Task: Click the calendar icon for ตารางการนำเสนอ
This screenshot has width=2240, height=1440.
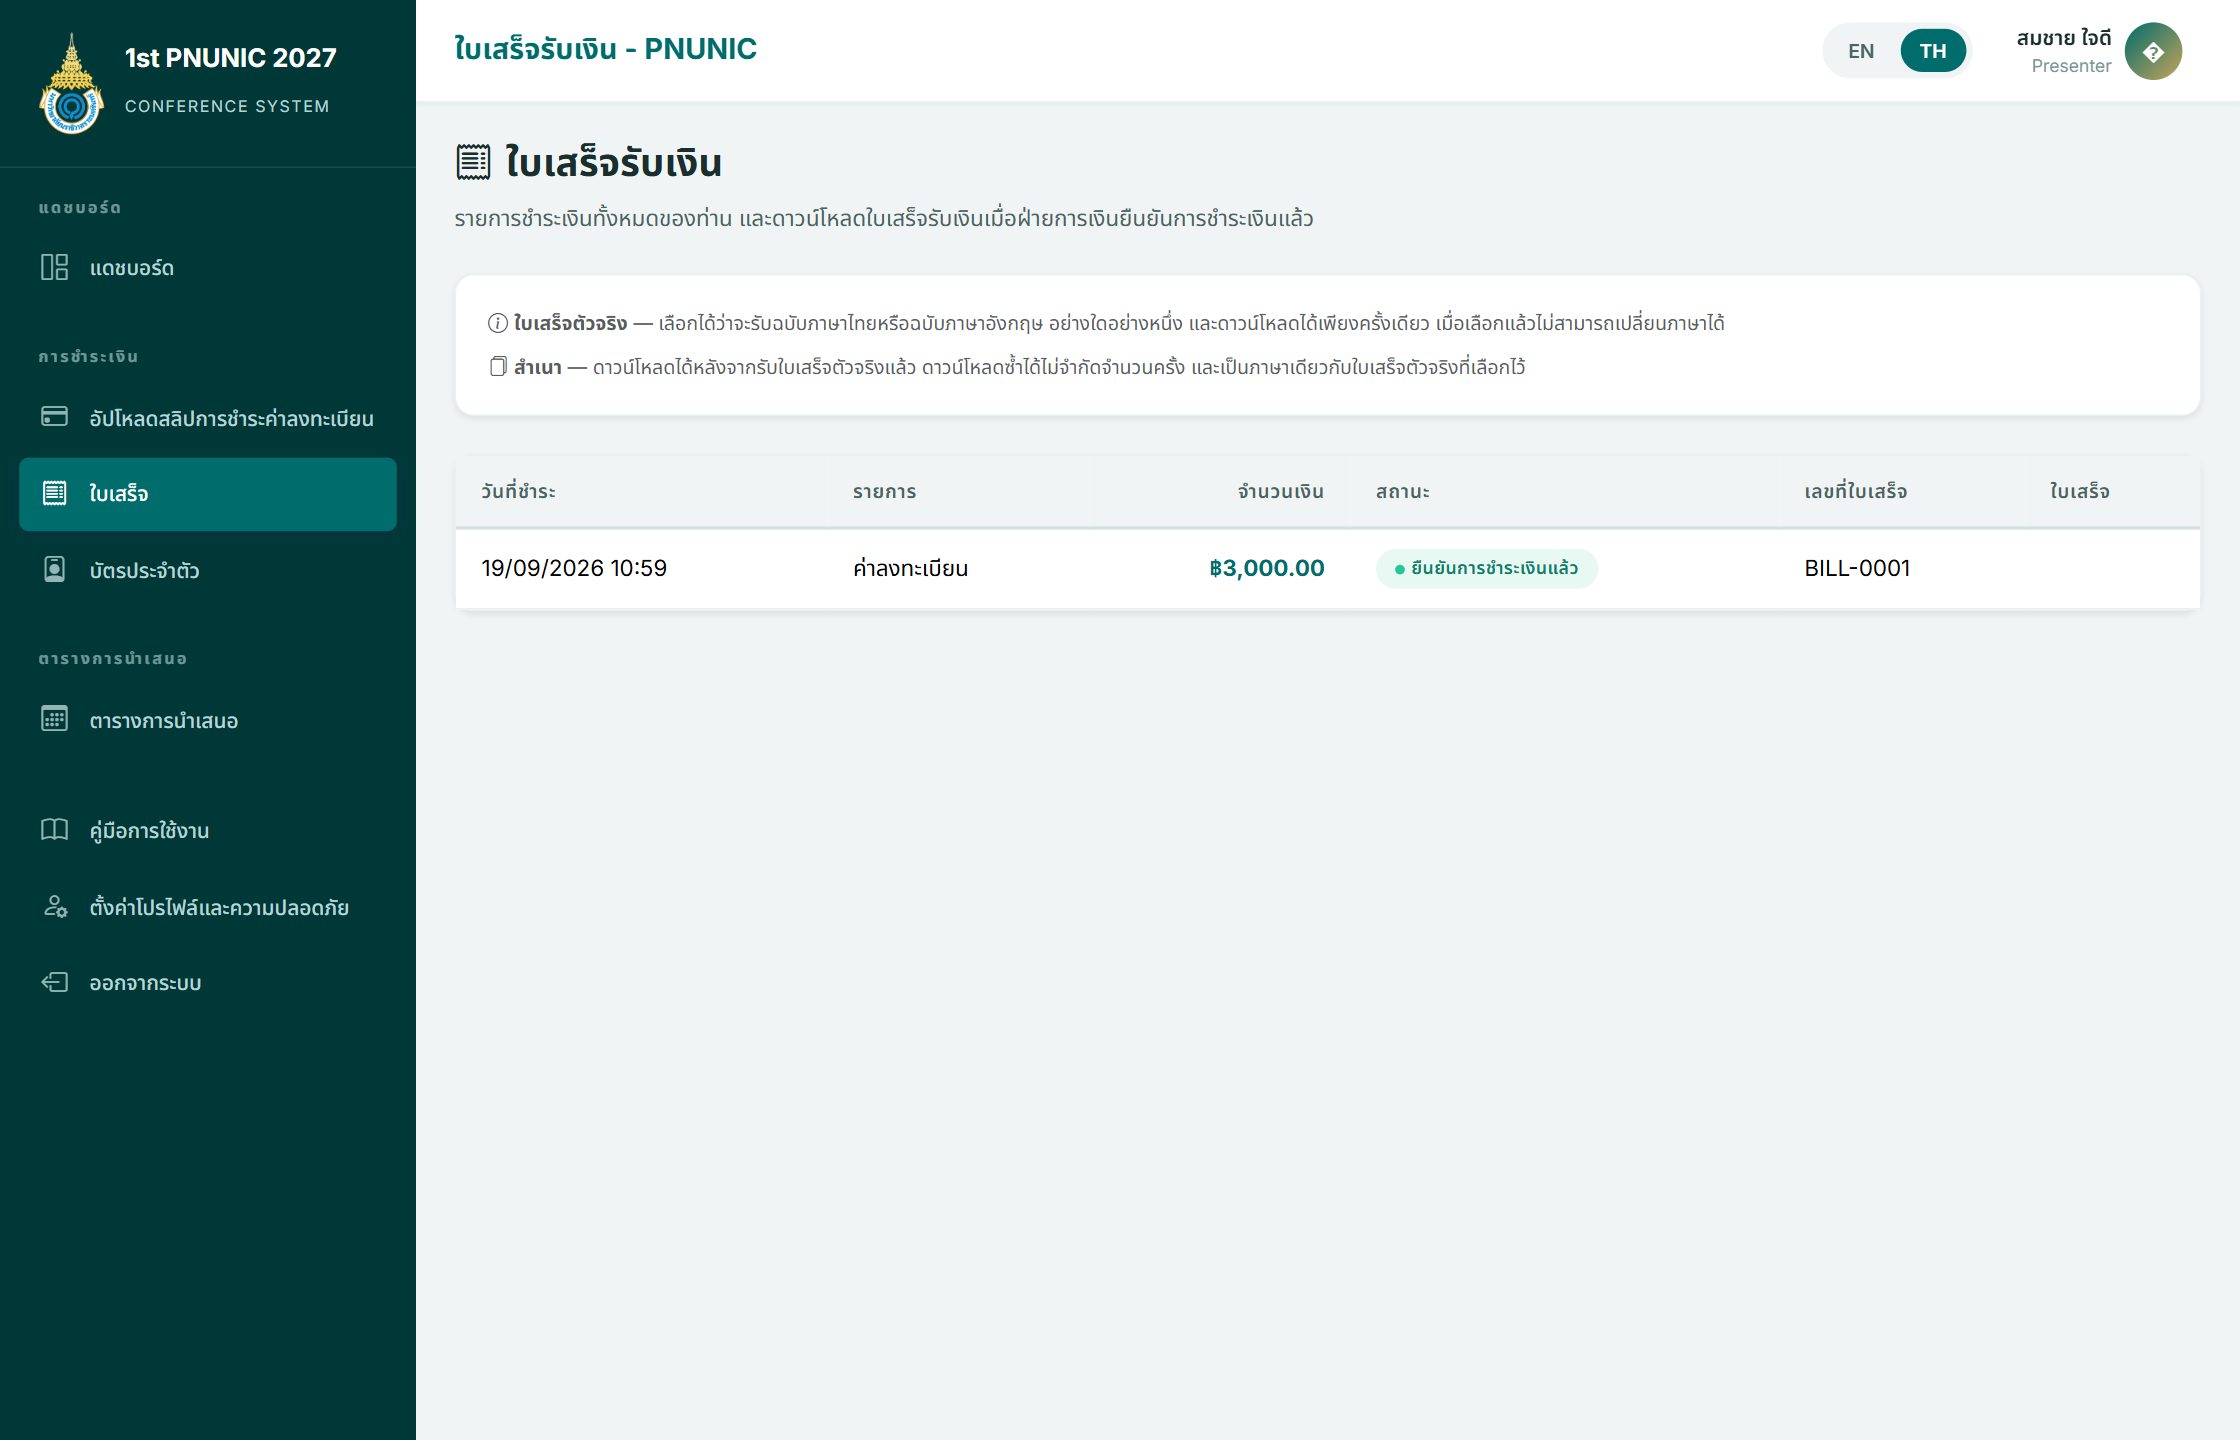Action: [54, 719]
